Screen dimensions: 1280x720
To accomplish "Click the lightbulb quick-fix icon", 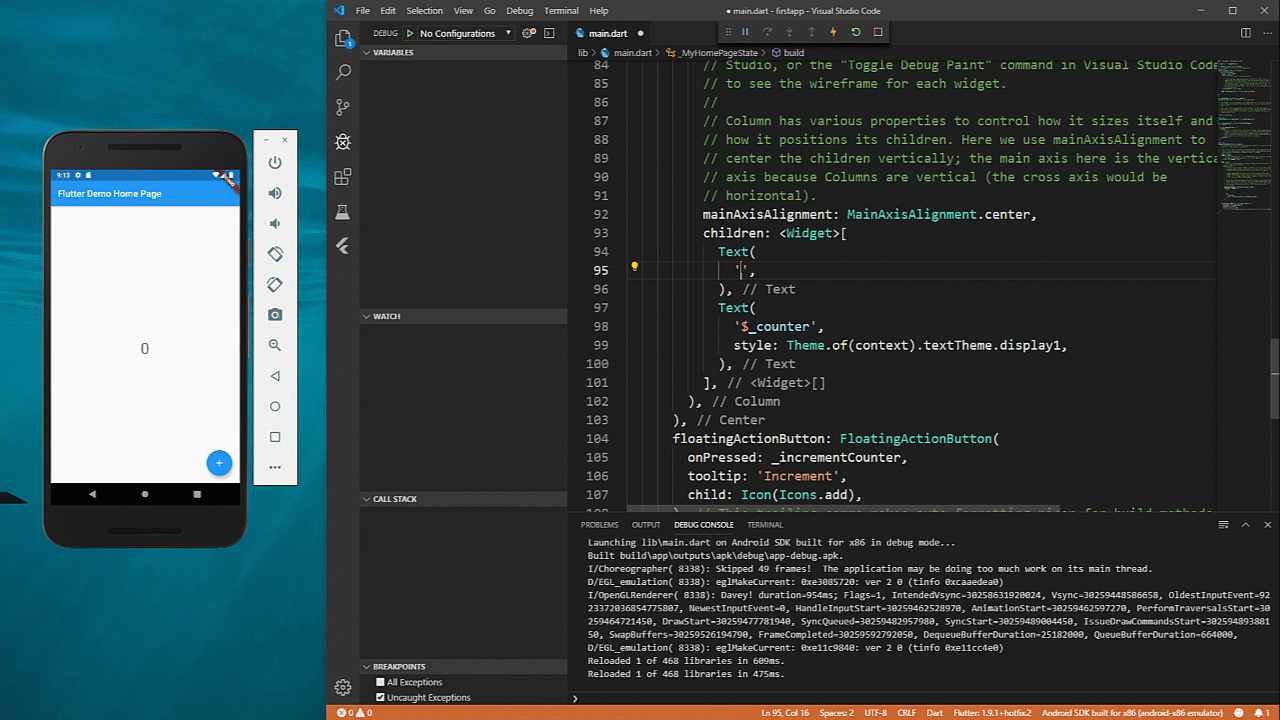I will coord(634,267).
